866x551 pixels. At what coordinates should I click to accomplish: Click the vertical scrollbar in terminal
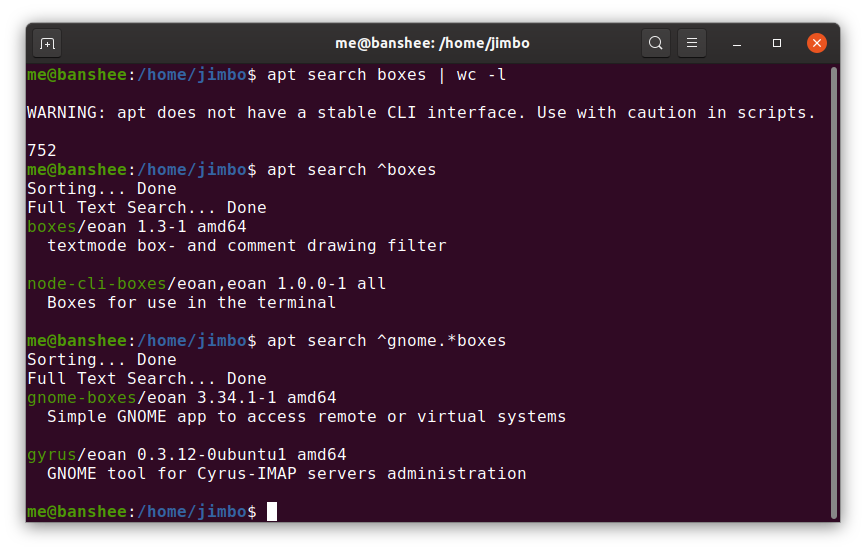point(835,293)
